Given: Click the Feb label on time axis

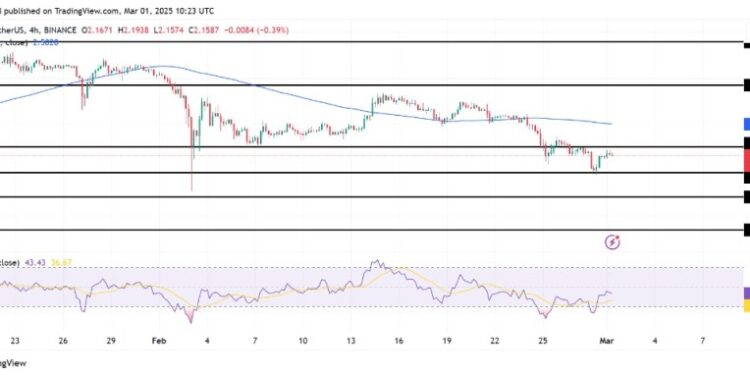Looking at the screenshot, I should tap(158, 341).
